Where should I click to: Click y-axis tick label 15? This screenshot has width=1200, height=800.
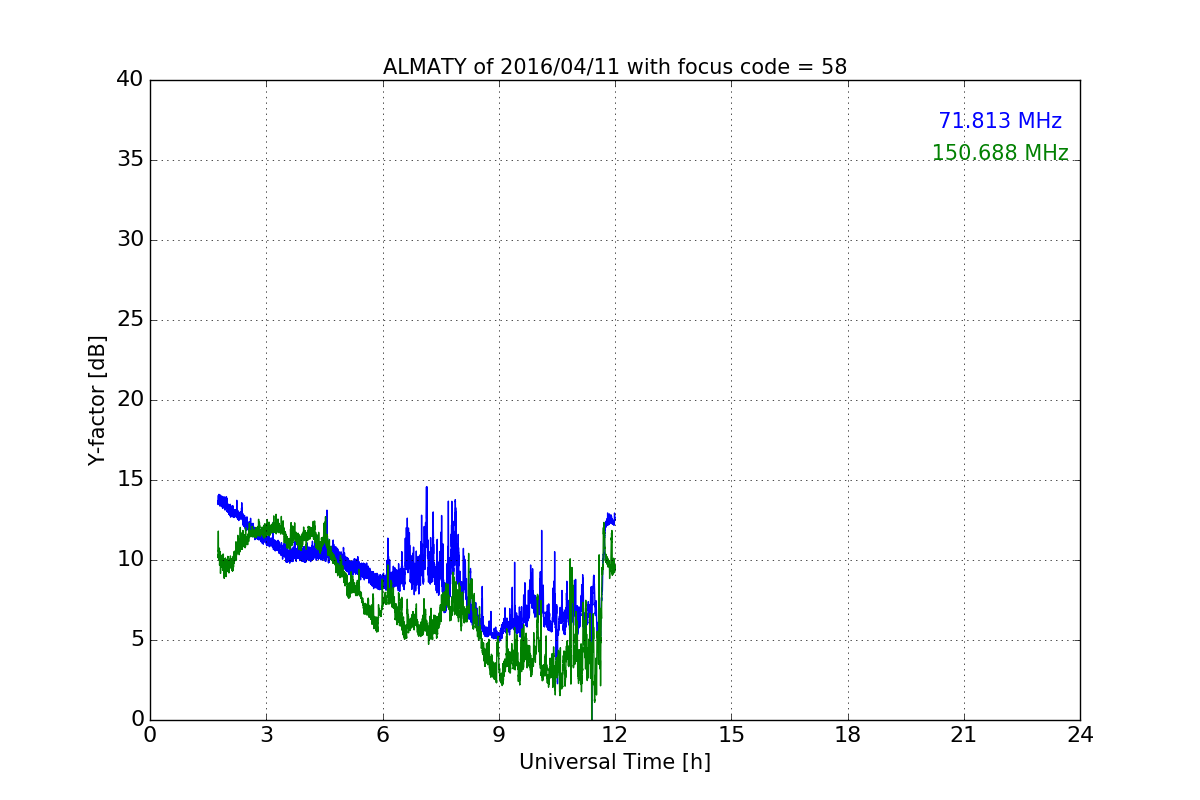pos(130,480)
